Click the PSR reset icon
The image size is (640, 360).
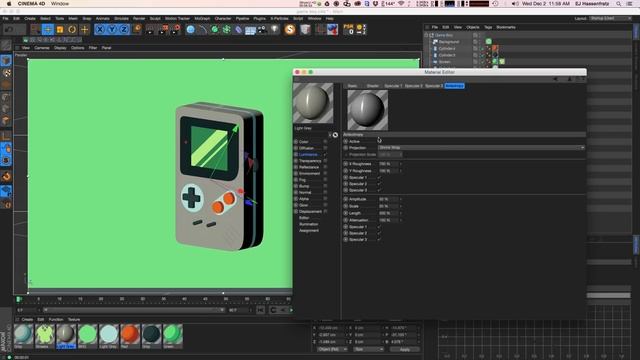click(x=349, y=29)
